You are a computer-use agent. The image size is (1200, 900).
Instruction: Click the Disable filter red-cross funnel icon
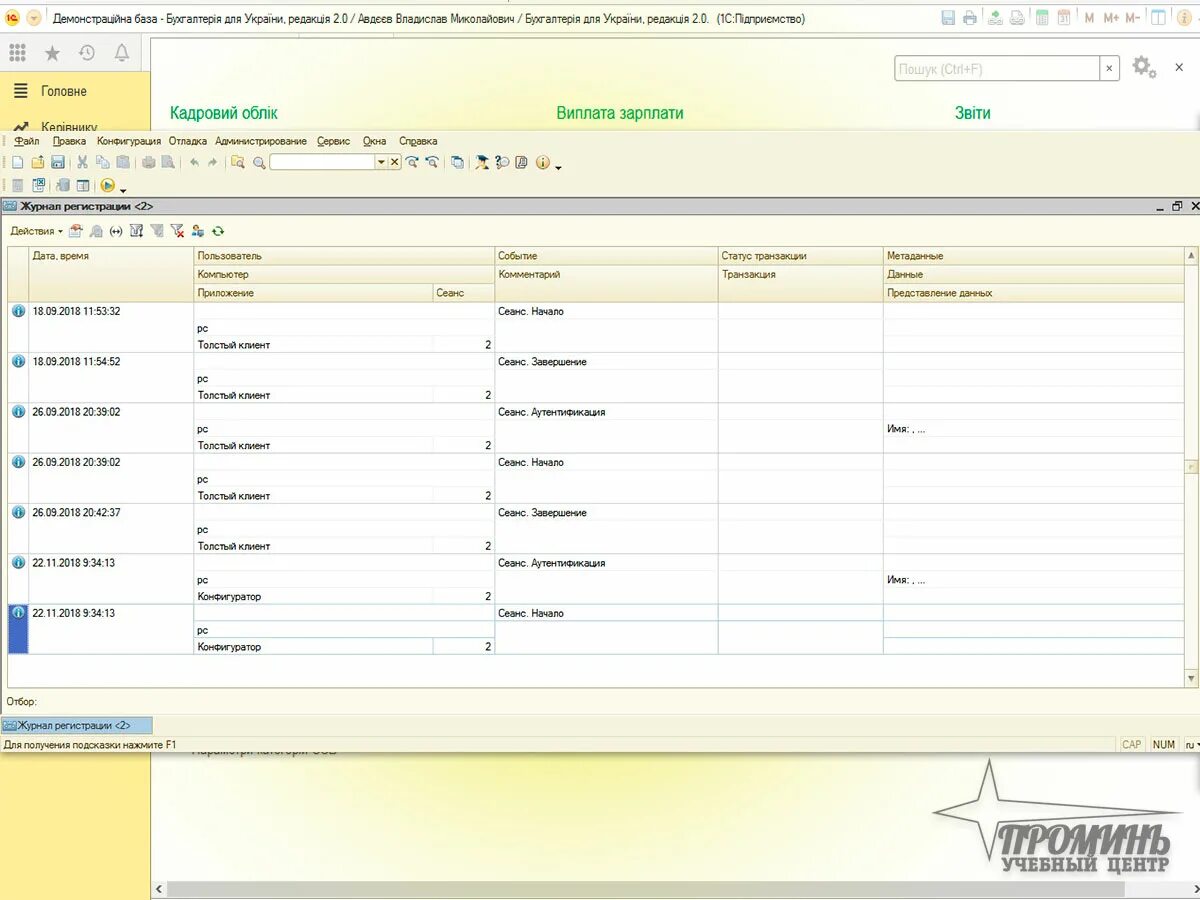pos(177,231)
